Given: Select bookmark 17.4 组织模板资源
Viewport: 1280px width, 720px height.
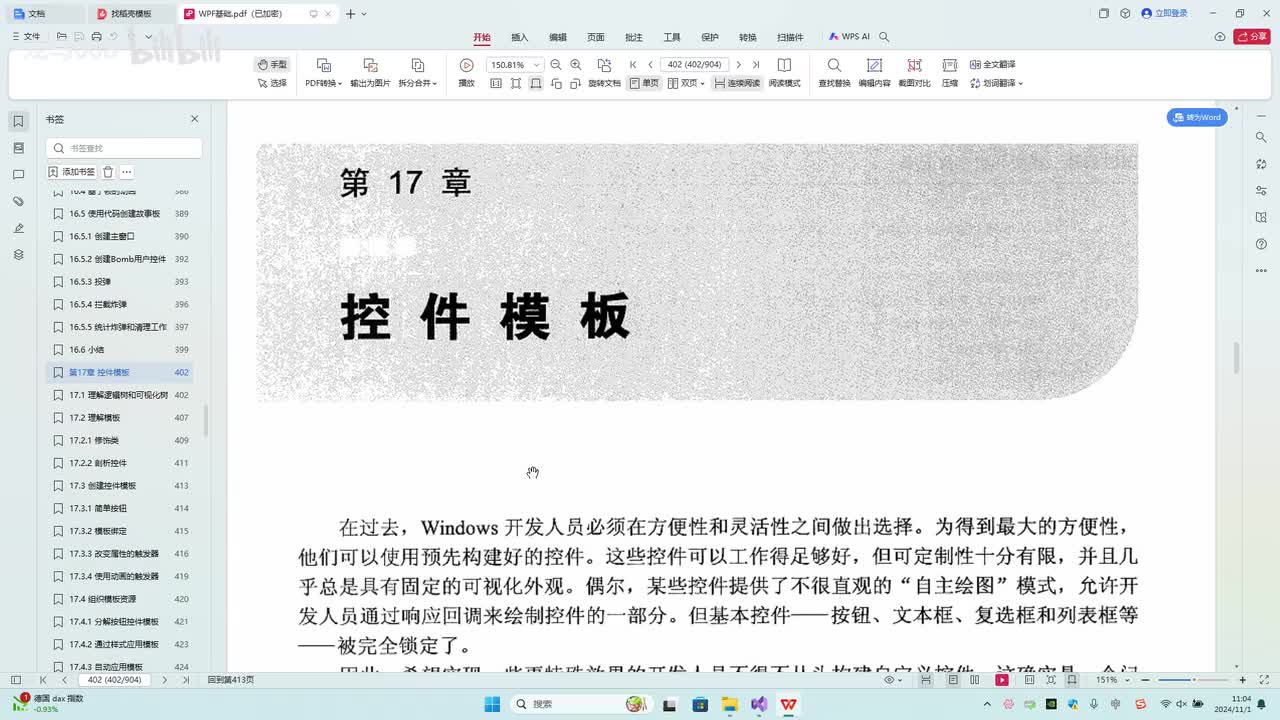Looking at the screenshot, I should pos(120,599).
